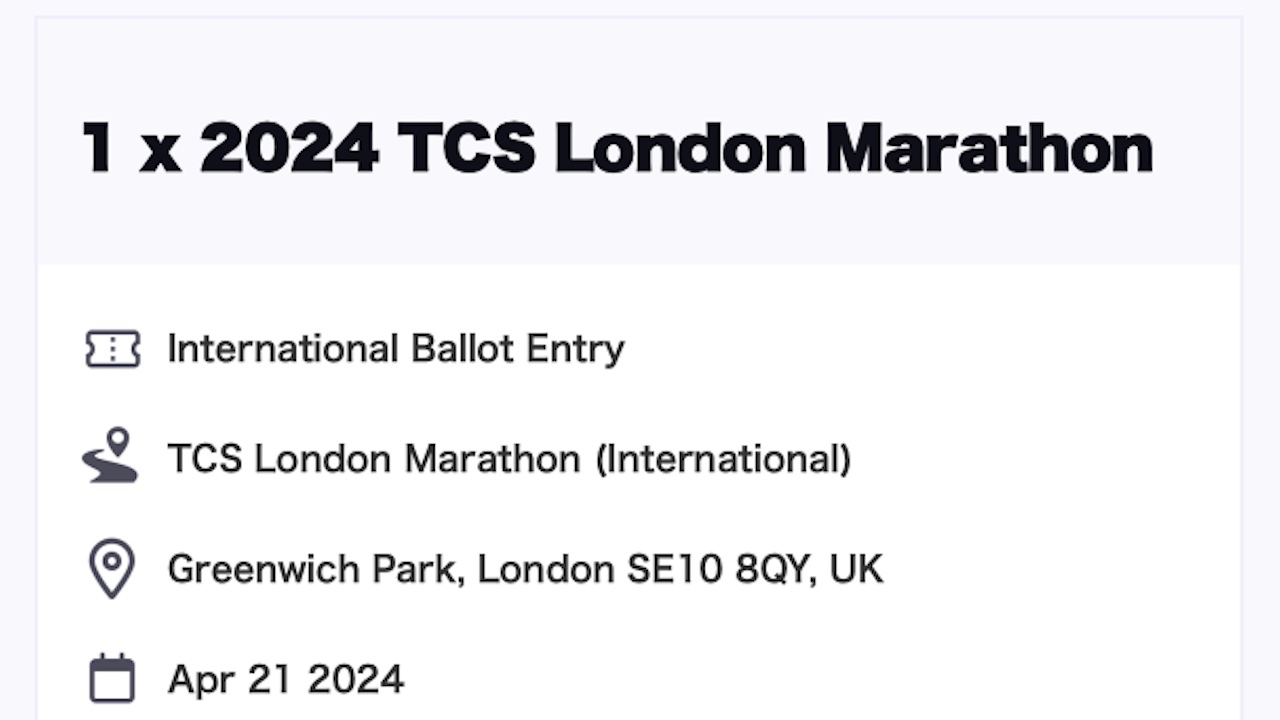Screen dimensions: 1280x720
Task: Open the Greenwich Park address line
Action: [x=525, y=569]
